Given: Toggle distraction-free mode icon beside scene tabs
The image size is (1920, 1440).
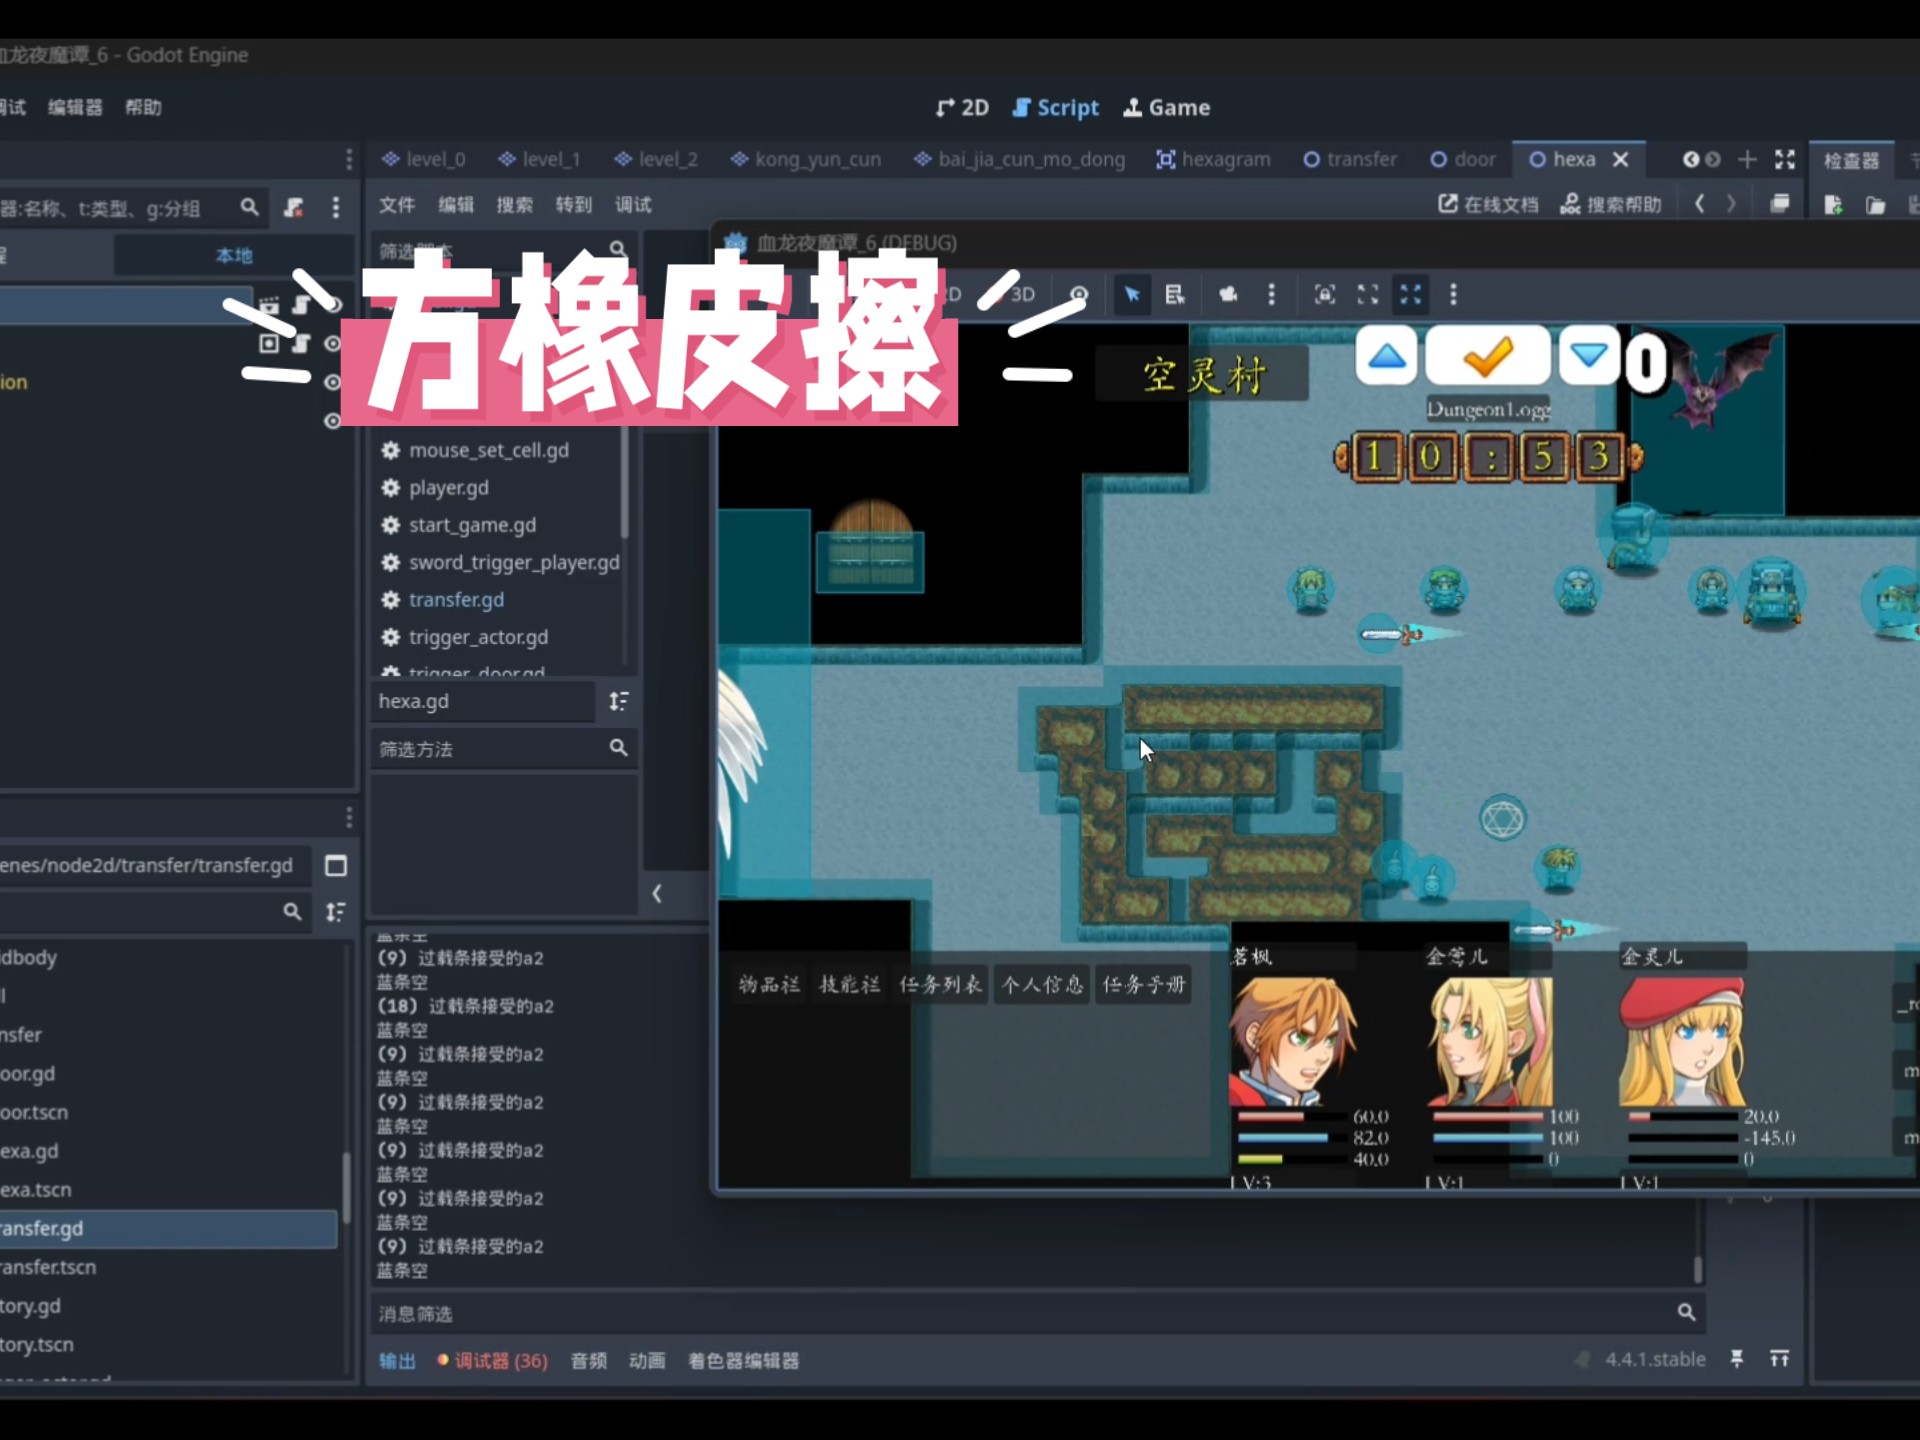Looking at the screenshot, I should point(1785,159).
